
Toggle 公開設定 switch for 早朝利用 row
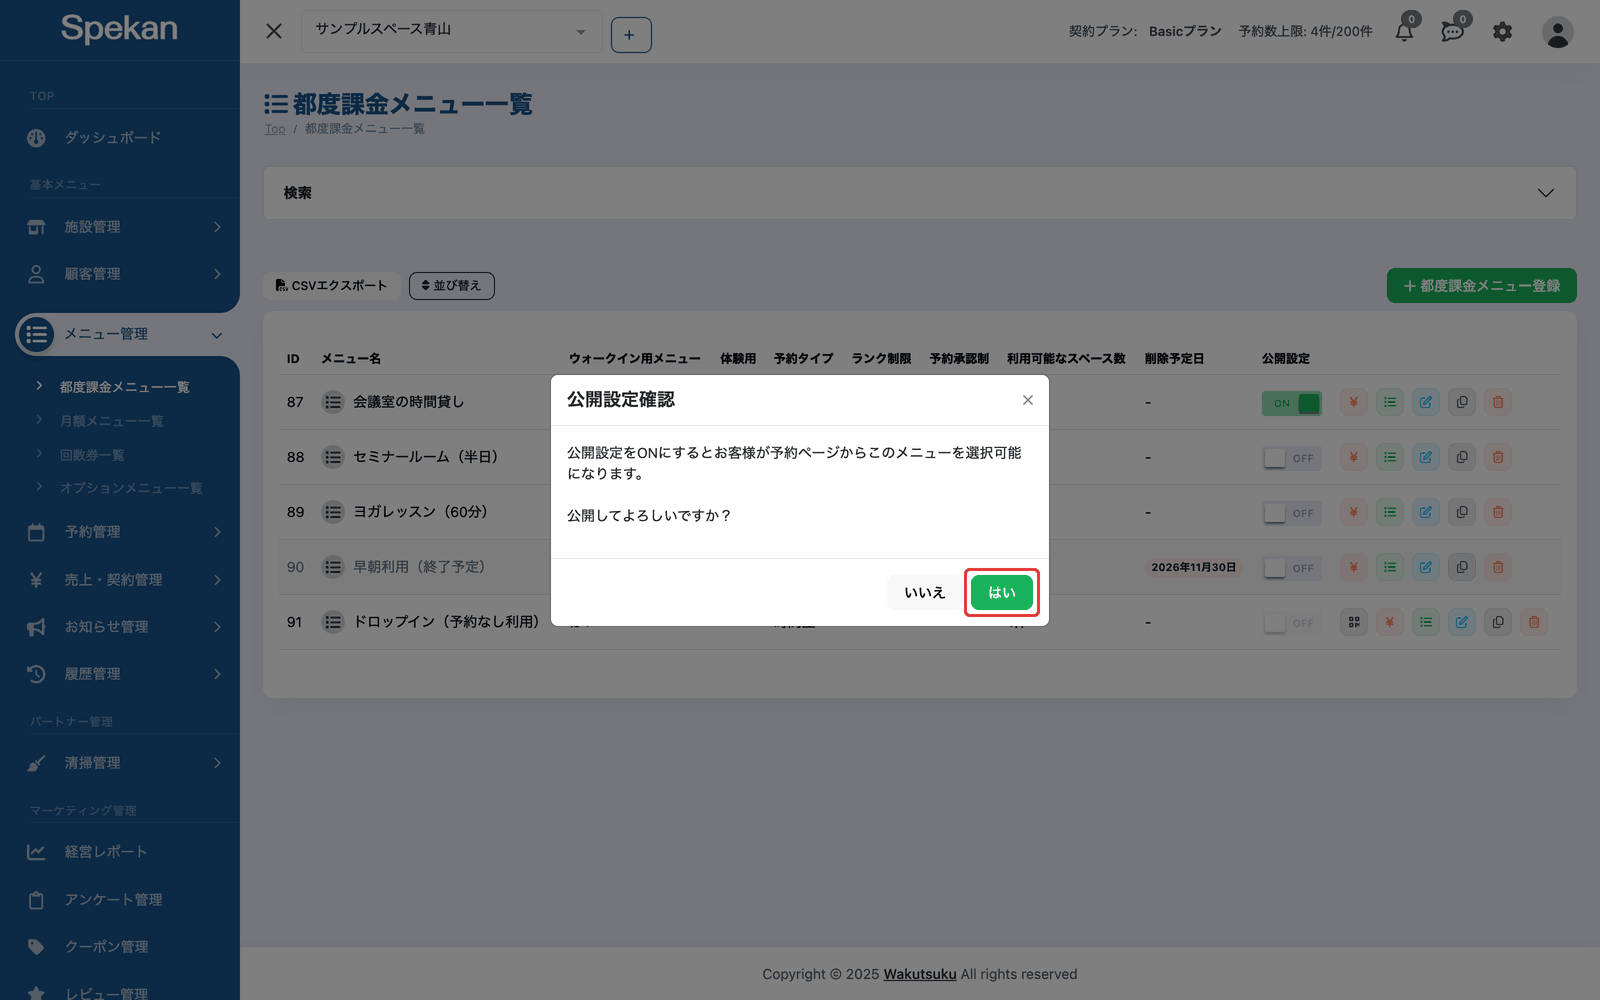coord(1291,568)
